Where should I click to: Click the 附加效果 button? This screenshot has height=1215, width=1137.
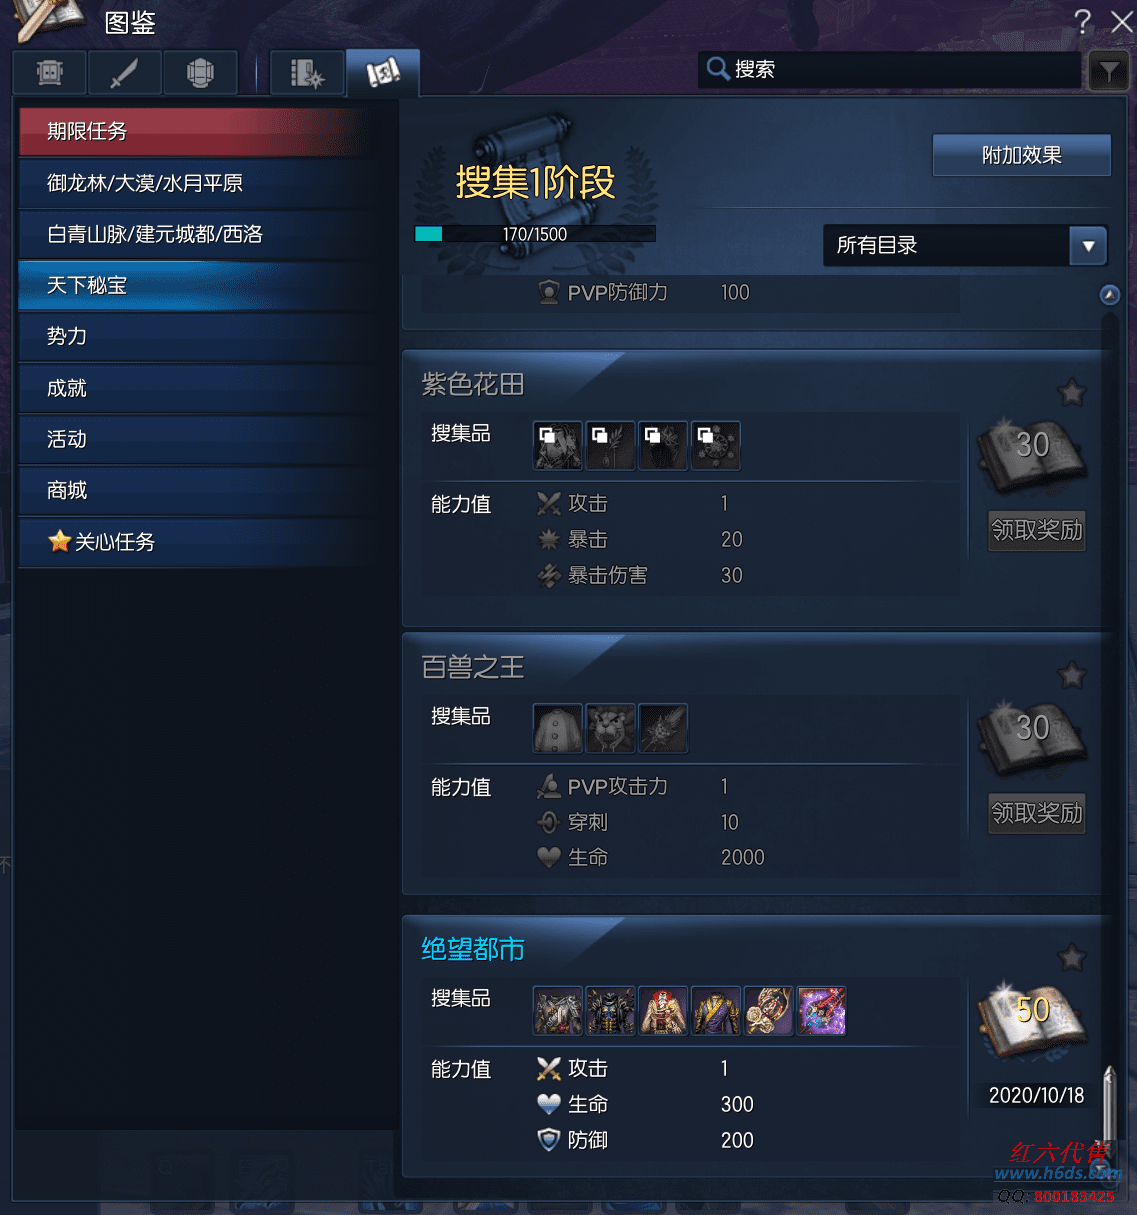[x=1021, y=155]
